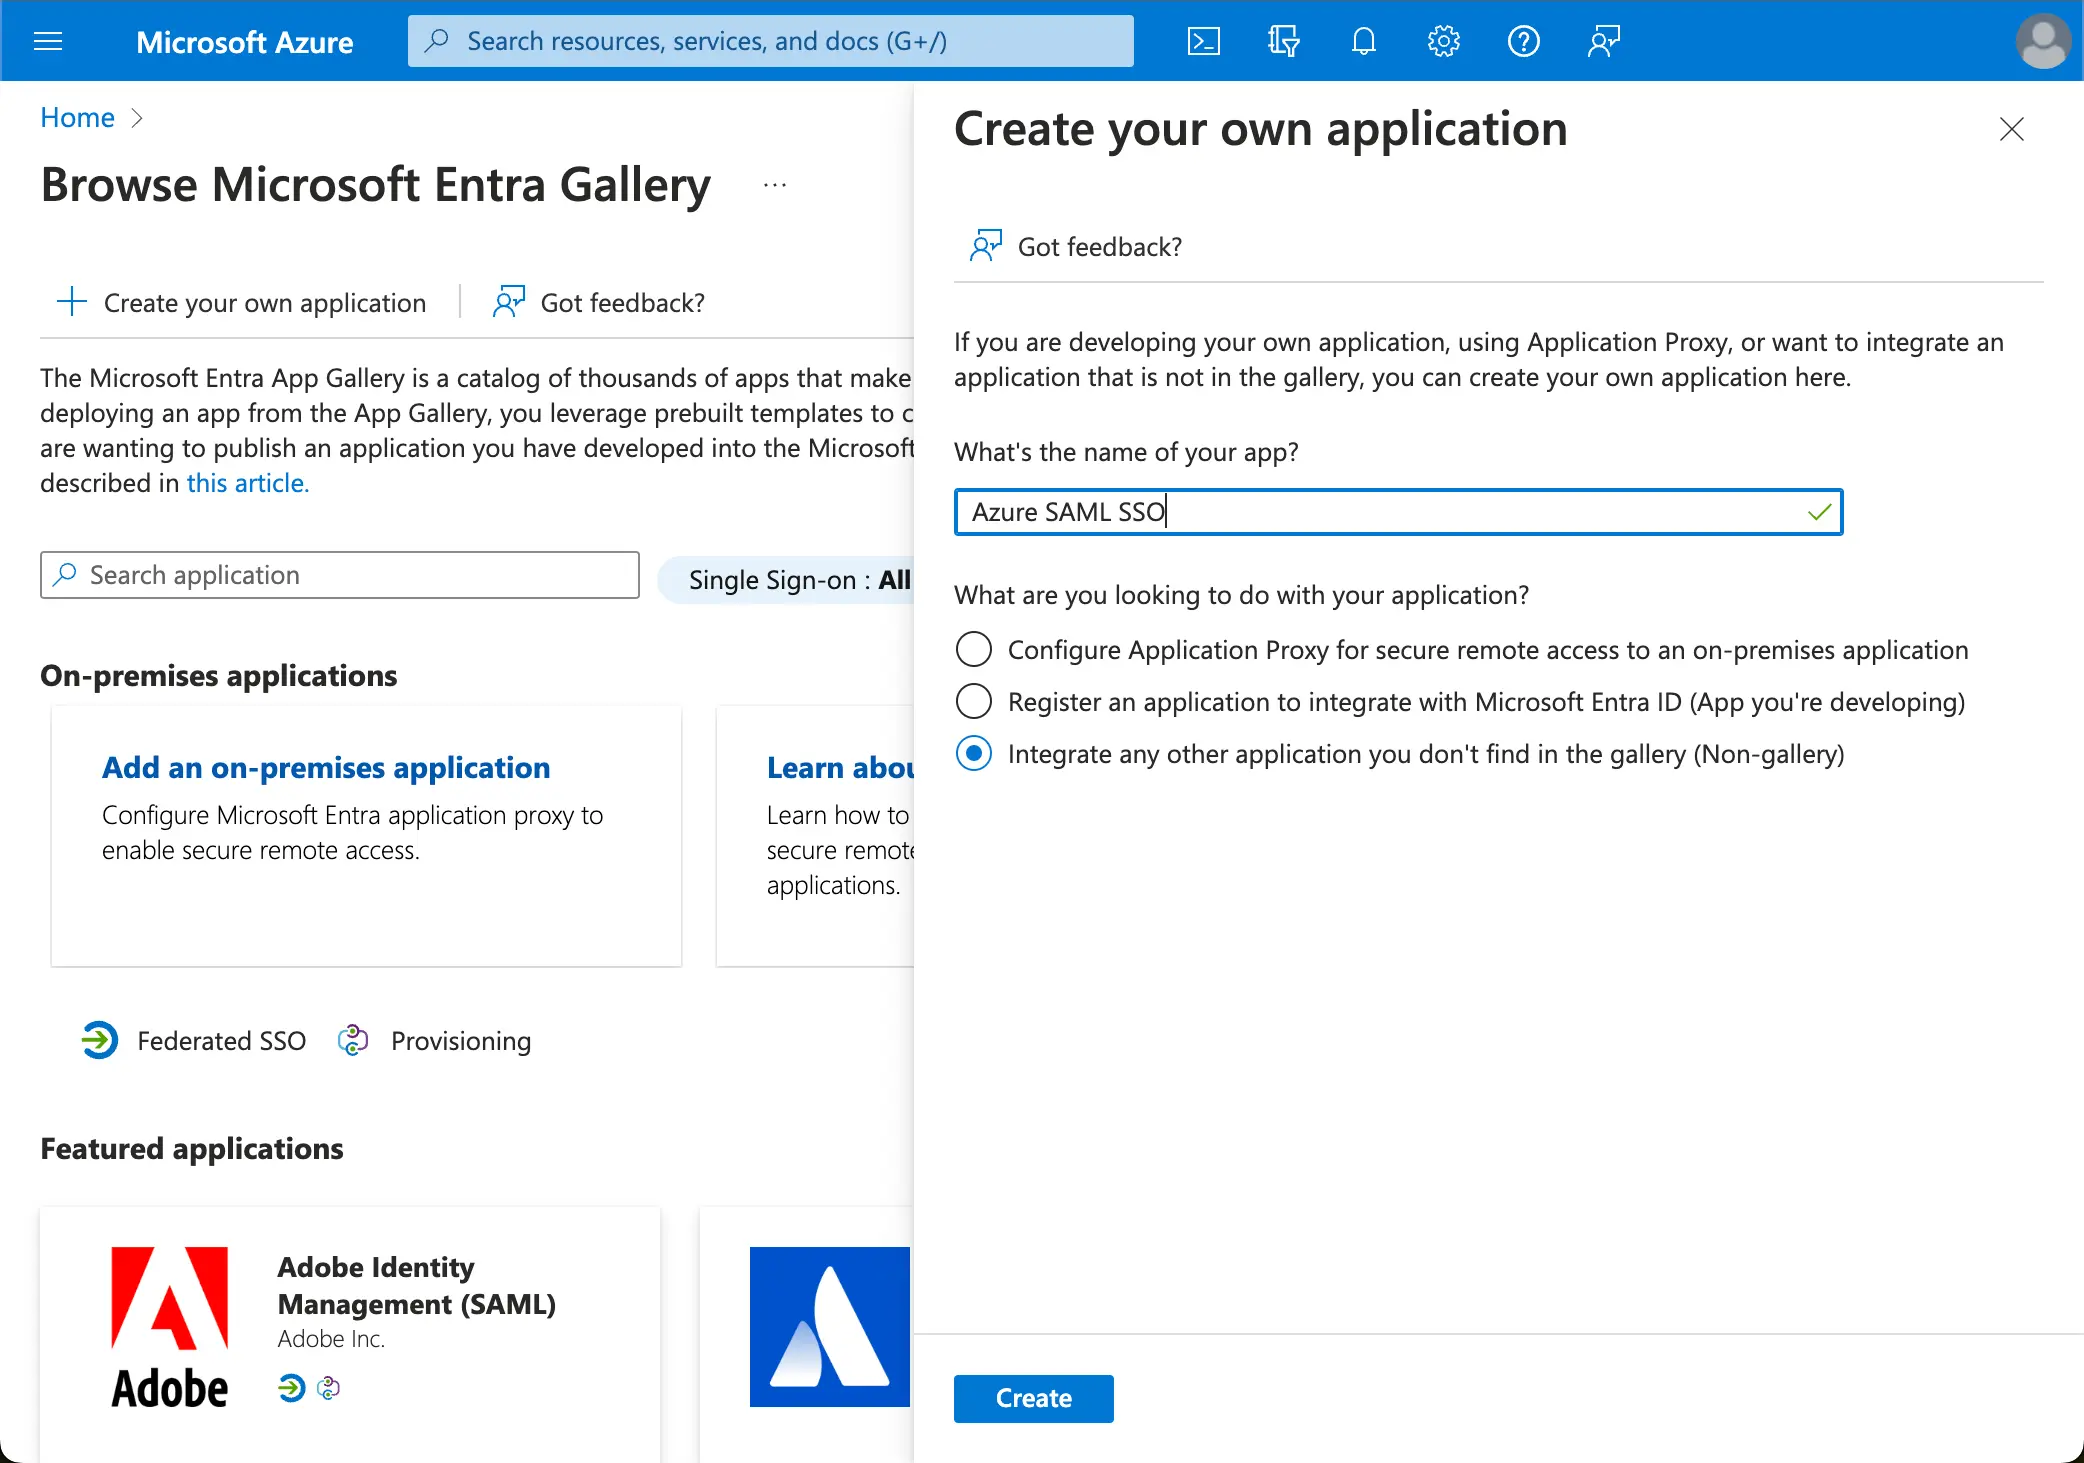The height and width of the screenshot is (1463, 2084).
Task: Open the Cloud Shell terminal
Action: click(1204, 41)
